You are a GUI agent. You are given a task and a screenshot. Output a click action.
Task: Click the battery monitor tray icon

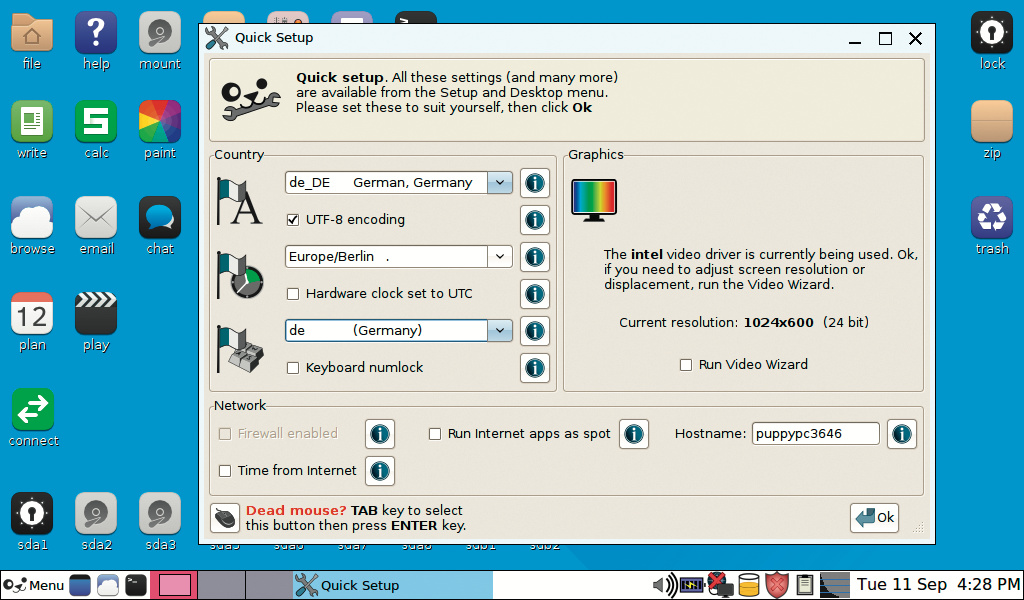tap(692, 586)
